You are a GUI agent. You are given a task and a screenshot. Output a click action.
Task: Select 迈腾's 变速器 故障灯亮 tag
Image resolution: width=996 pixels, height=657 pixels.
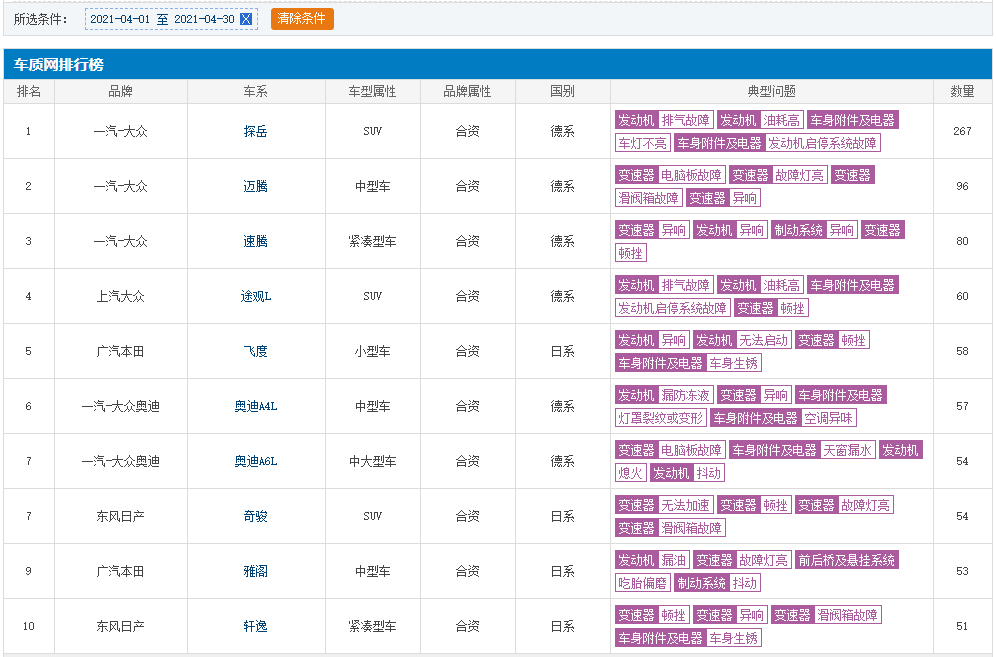(777, 175)
